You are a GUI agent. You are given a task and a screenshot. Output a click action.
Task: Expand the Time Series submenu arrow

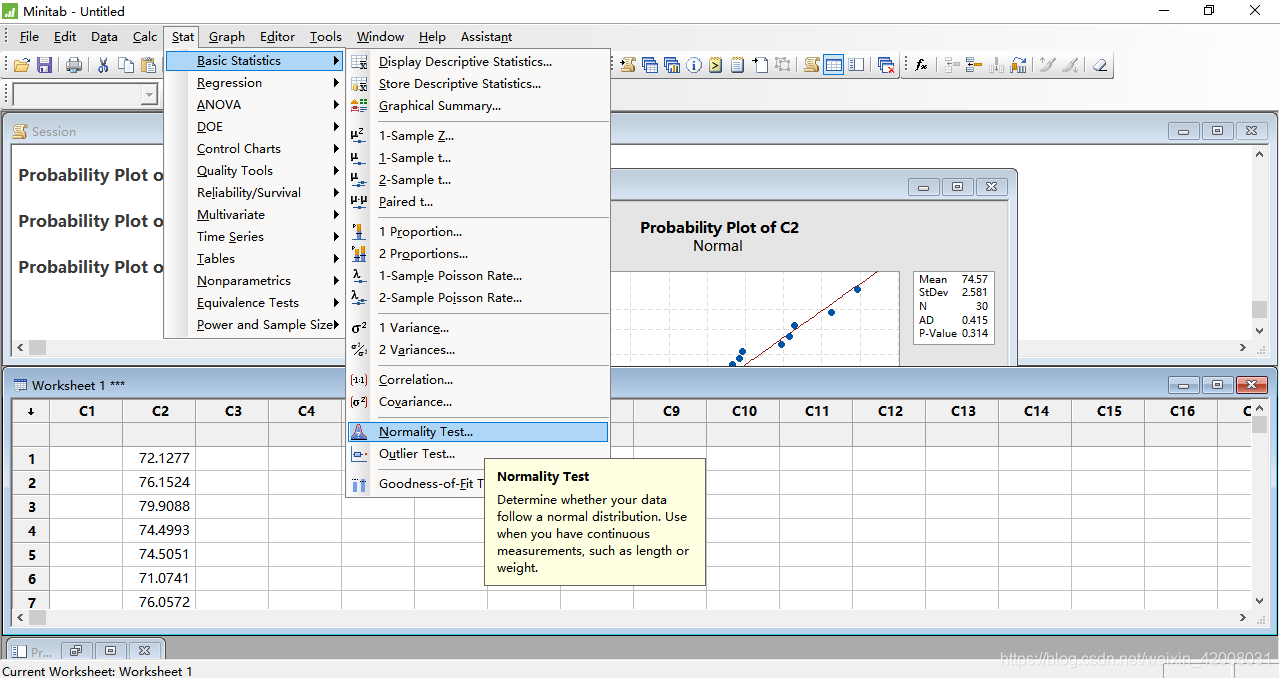tap(337, 237)
